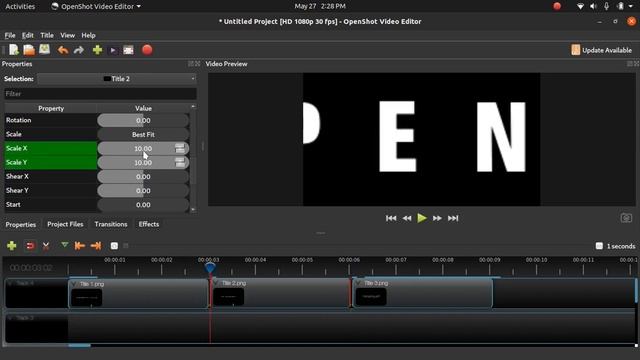Switch to the Effects tab

[x=149, y=224]
